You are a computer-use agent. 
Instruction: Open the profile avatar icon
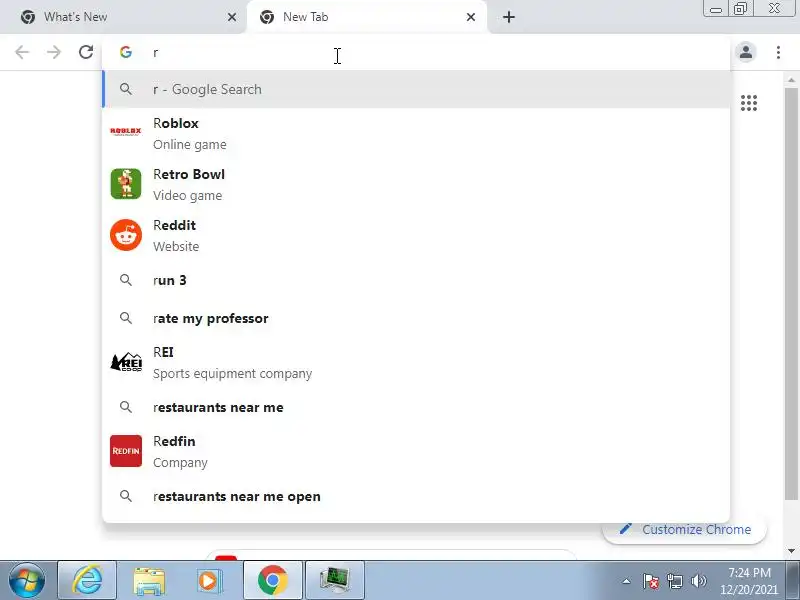click(x=745, y=52)
